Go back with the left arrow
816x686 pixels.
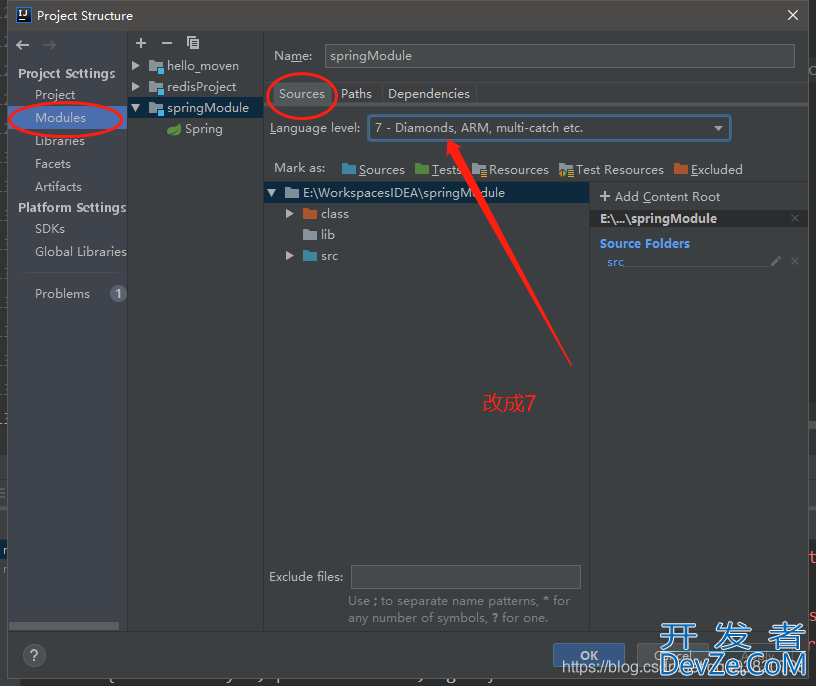(x=22, y=45)
